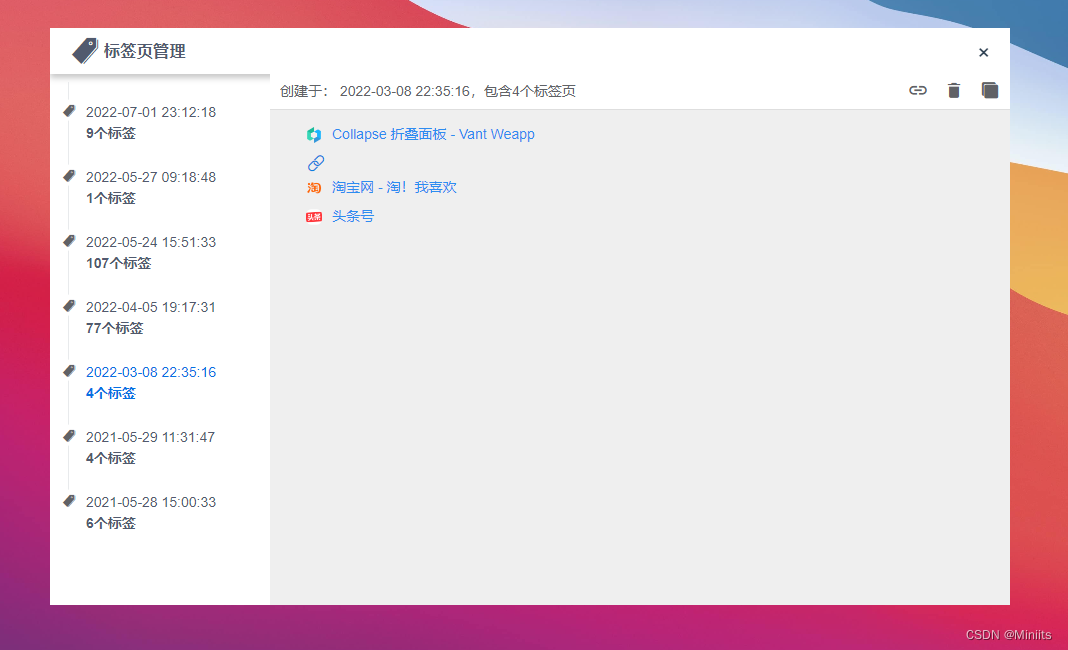Select the 107个标签 group from 2022-05-24
The width and height of the screenshot is (1068, 650).
[151, 252]
